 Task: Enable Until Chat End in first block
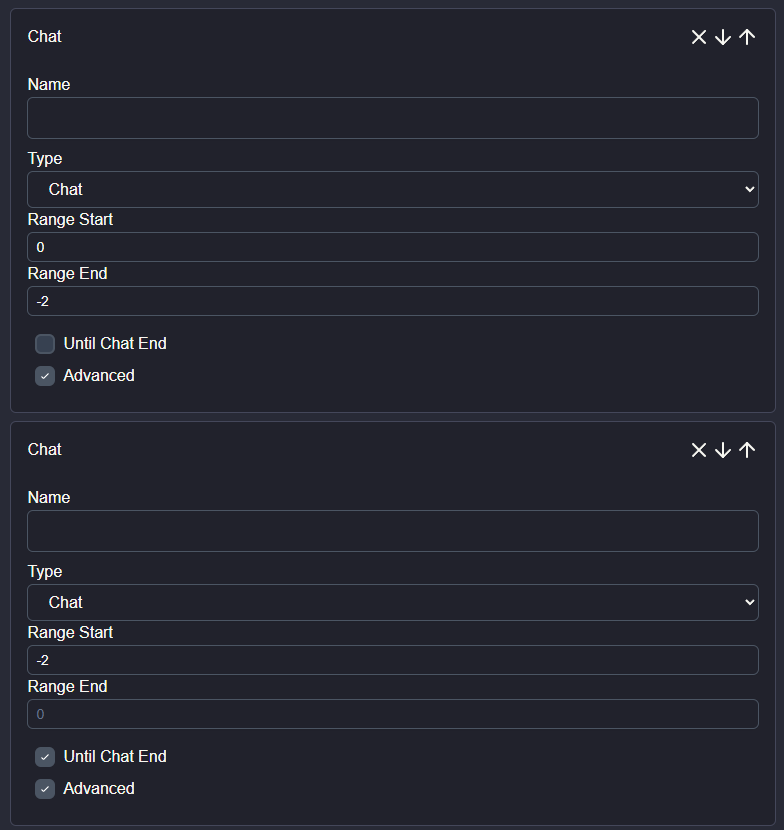pos(45,344)
